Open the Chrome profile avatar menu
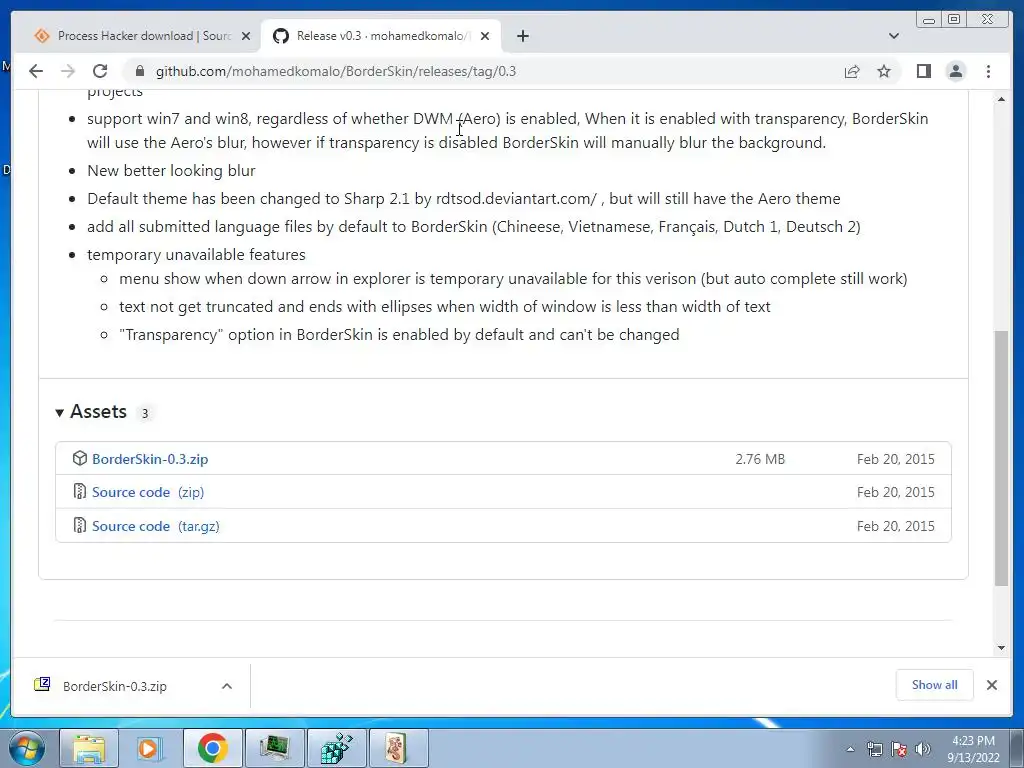This screenshot has height=768, width=1024. [955, 71]
